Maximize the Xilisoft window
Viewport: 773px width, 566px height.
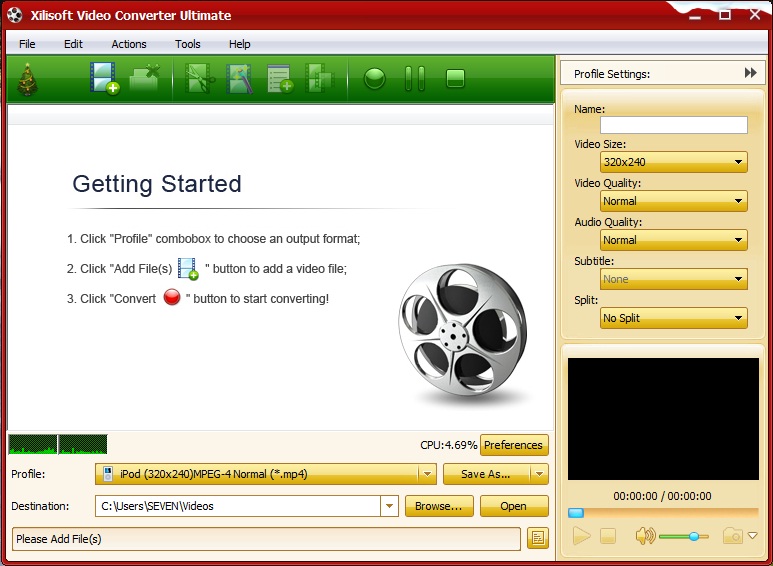tap(725, 15)
